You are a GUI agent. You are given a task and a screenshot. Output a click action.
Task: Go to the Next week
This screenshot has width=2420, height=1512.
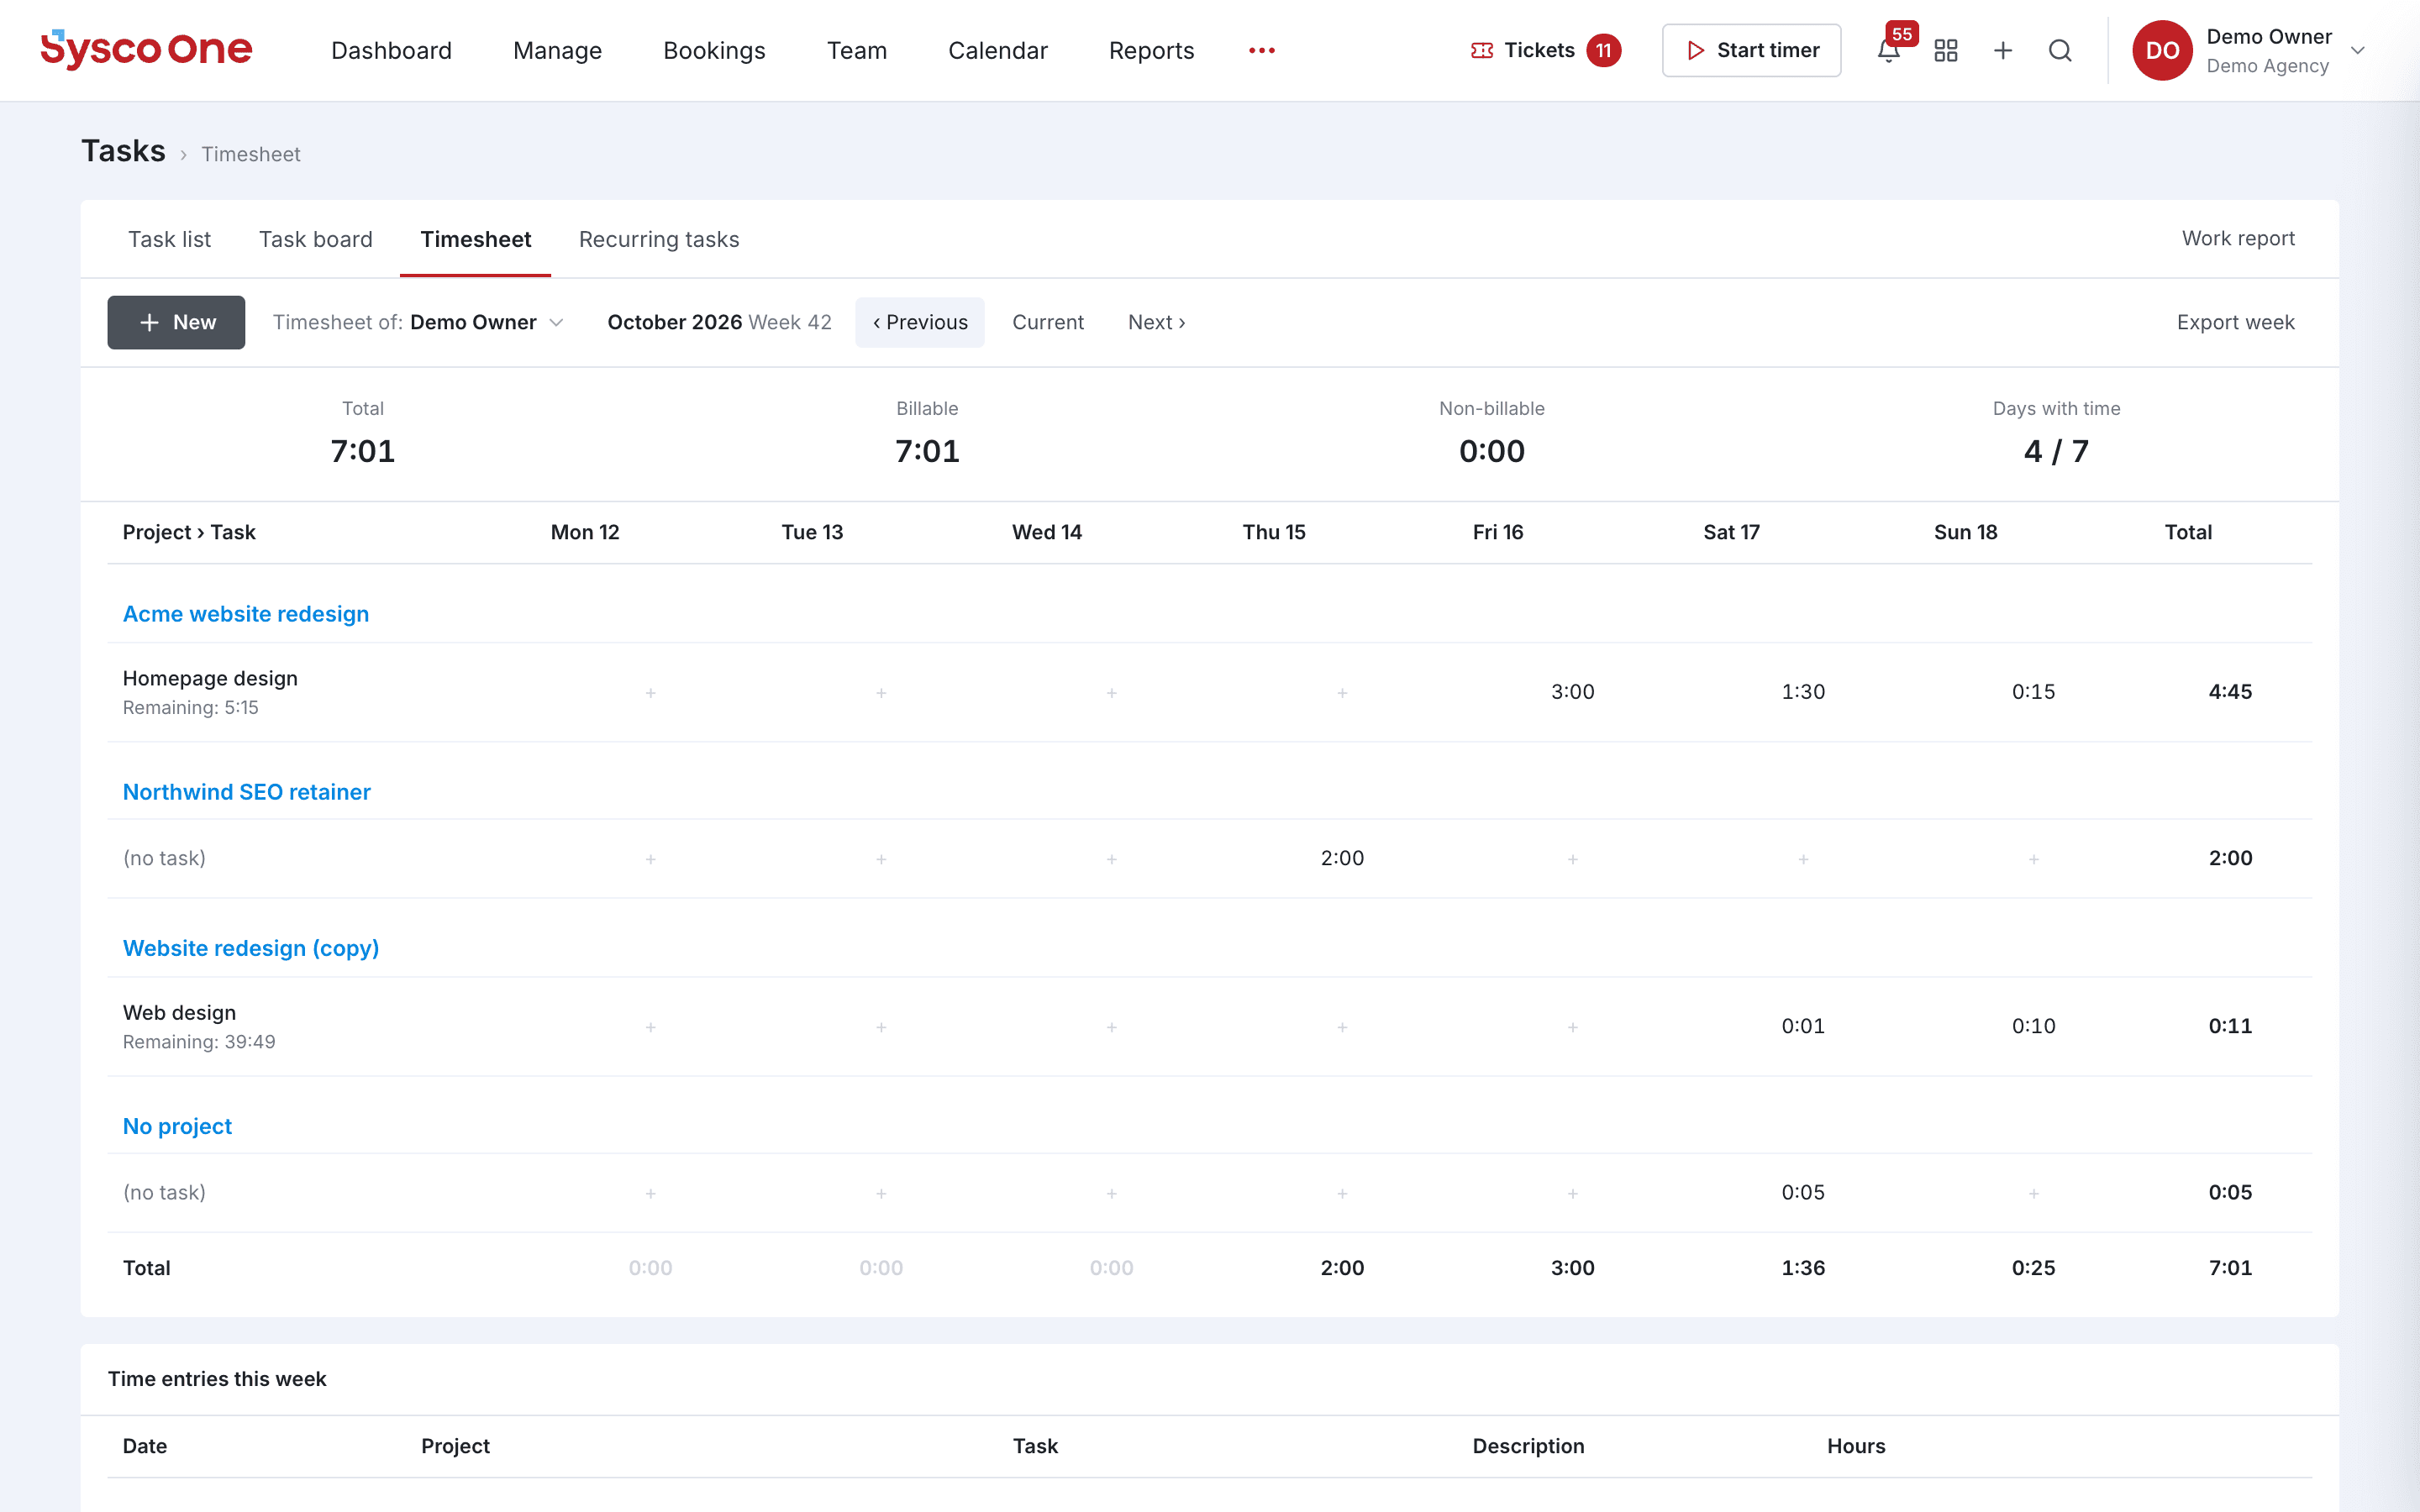click(x=1157, y=322)
